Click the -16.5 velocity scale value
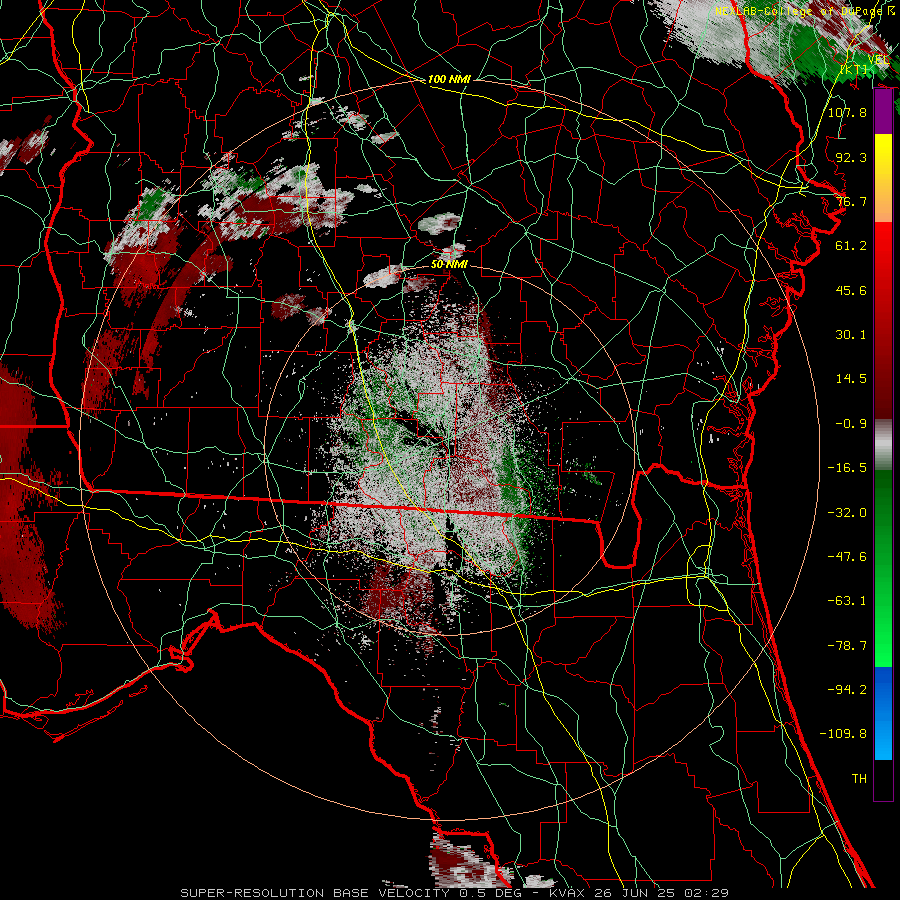The image size is (900, 900). [x=847, y=468]
